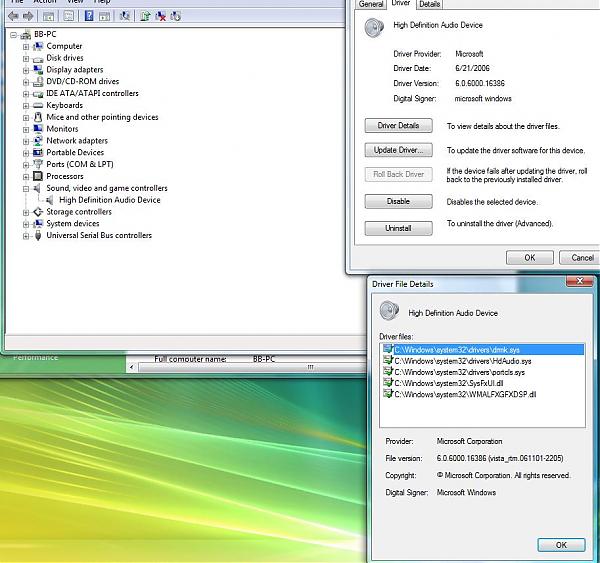The width and height of the screenshot is (600, 563).
Task: Click the Storage controllers category icon
Action: [38, 212]
